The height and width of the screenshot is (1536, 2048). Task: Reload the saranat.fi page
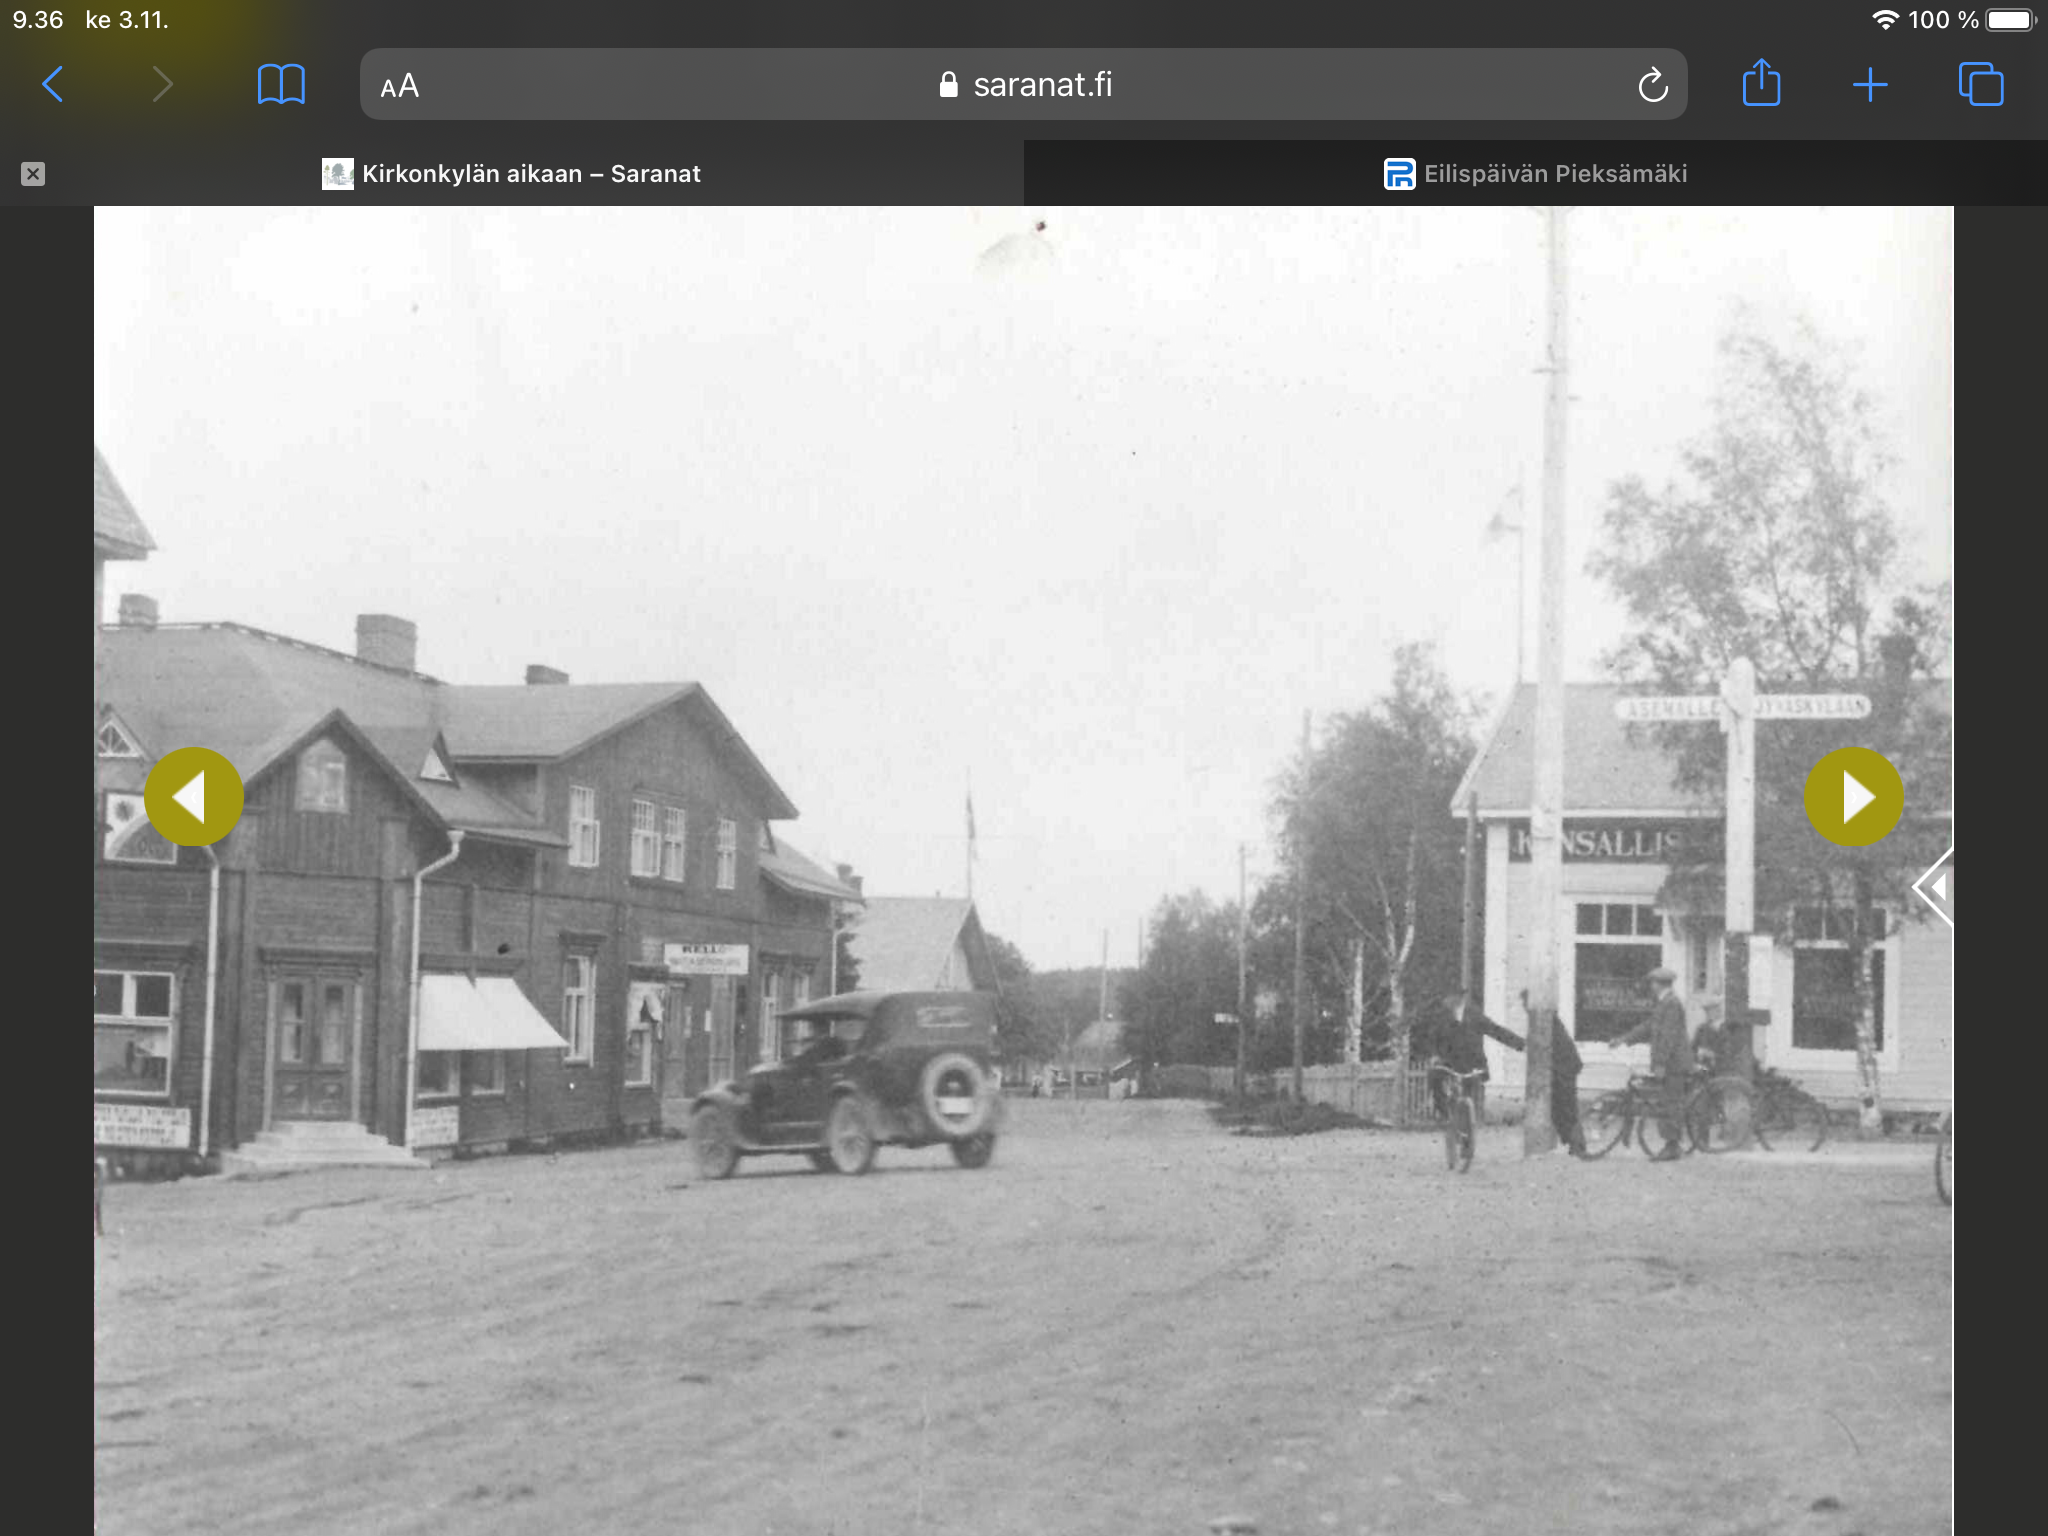[x=1652, y=86]
